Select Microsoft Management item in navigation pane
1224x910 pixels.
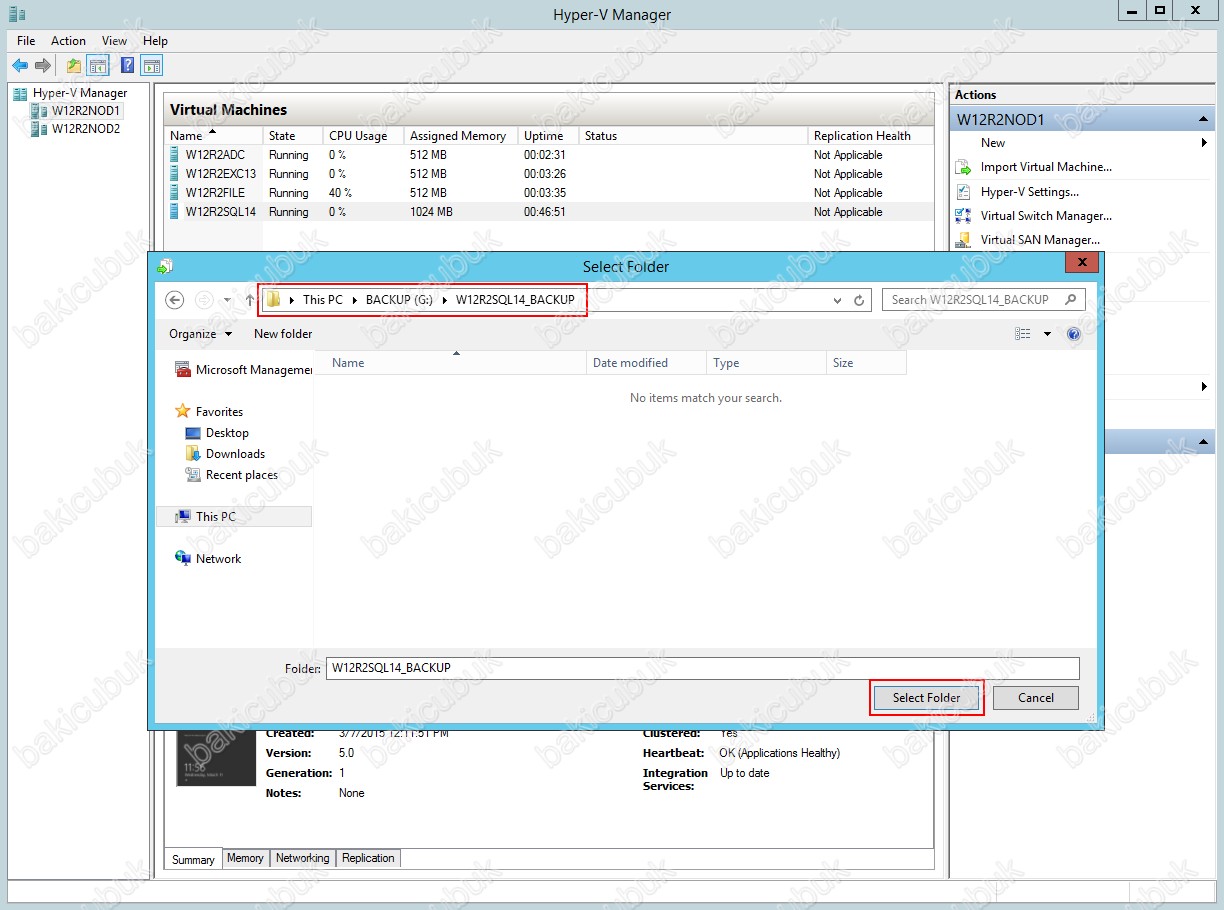coord(244,370)
